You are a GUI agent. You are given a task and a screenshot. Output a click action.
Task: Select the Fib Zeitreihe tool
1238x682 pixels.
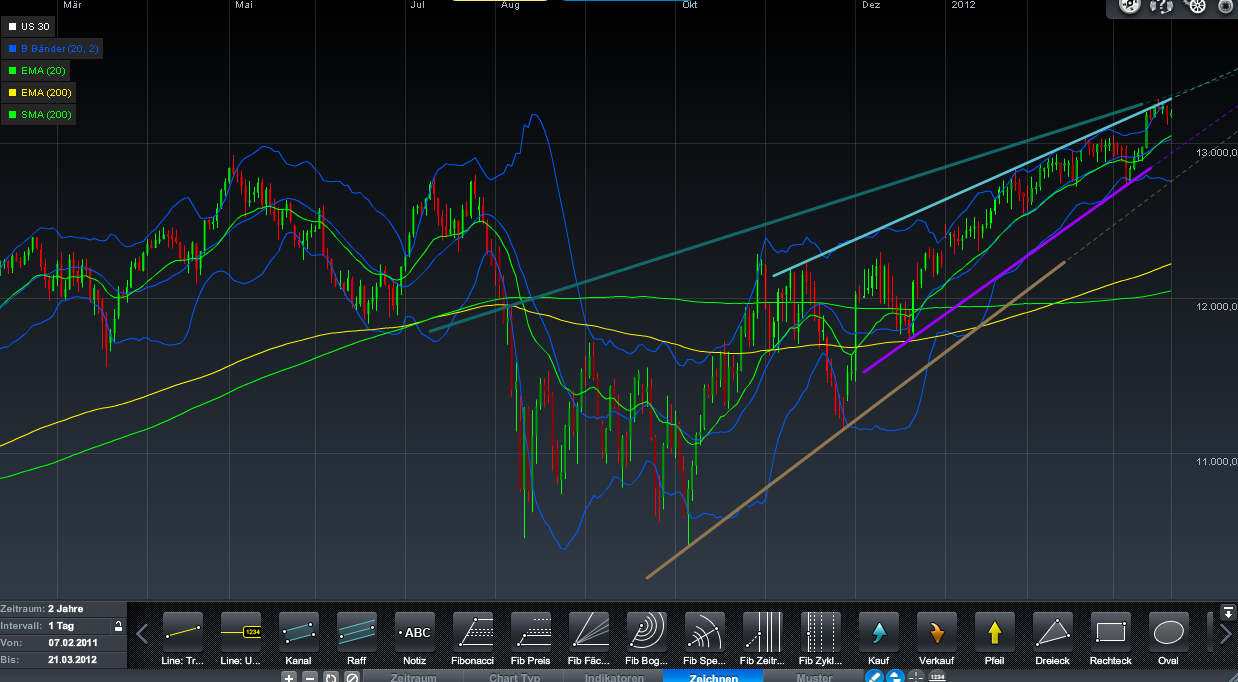762,632
